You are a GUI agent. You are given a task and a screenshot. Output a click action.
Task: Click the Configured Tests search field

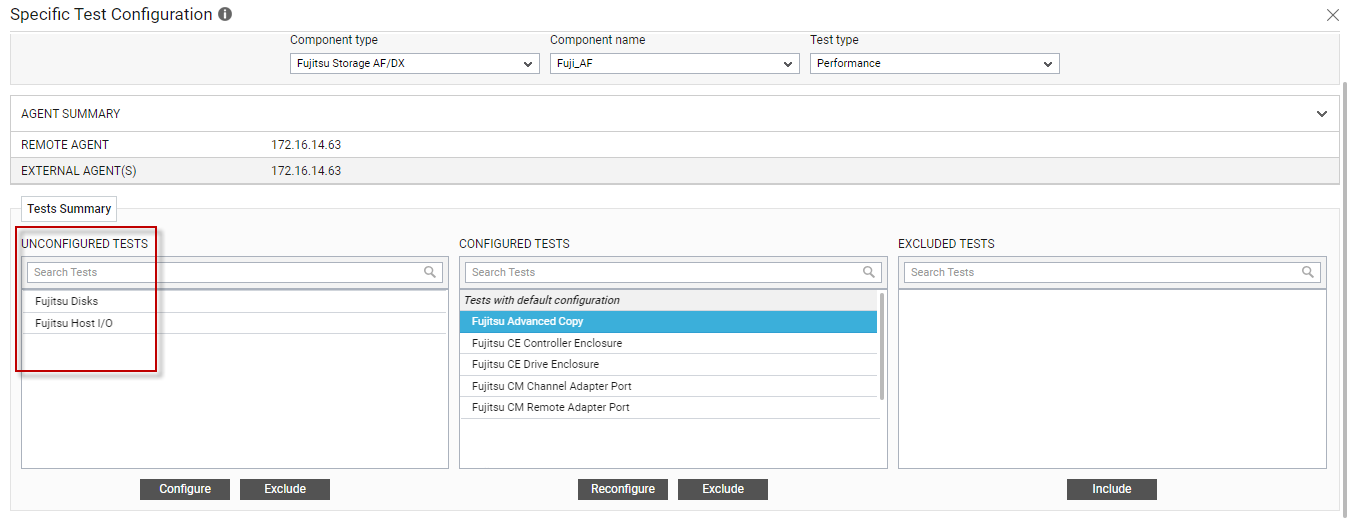(673, 272)
